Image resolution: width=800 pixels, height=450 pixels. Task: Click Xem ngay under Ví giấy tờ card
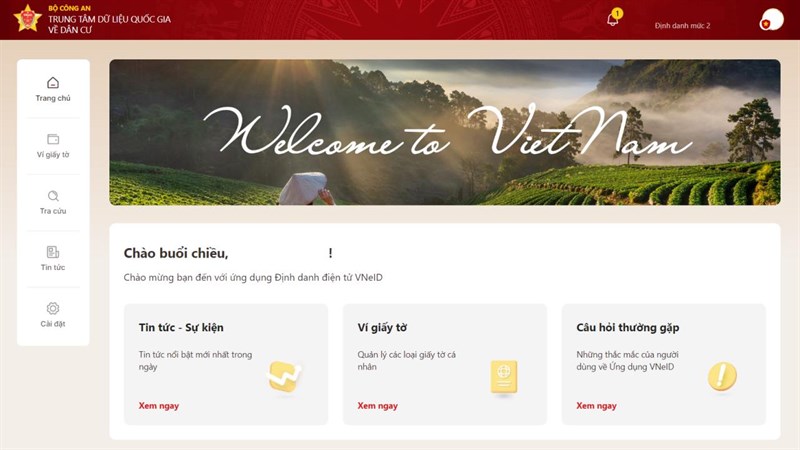pos(378,406)
